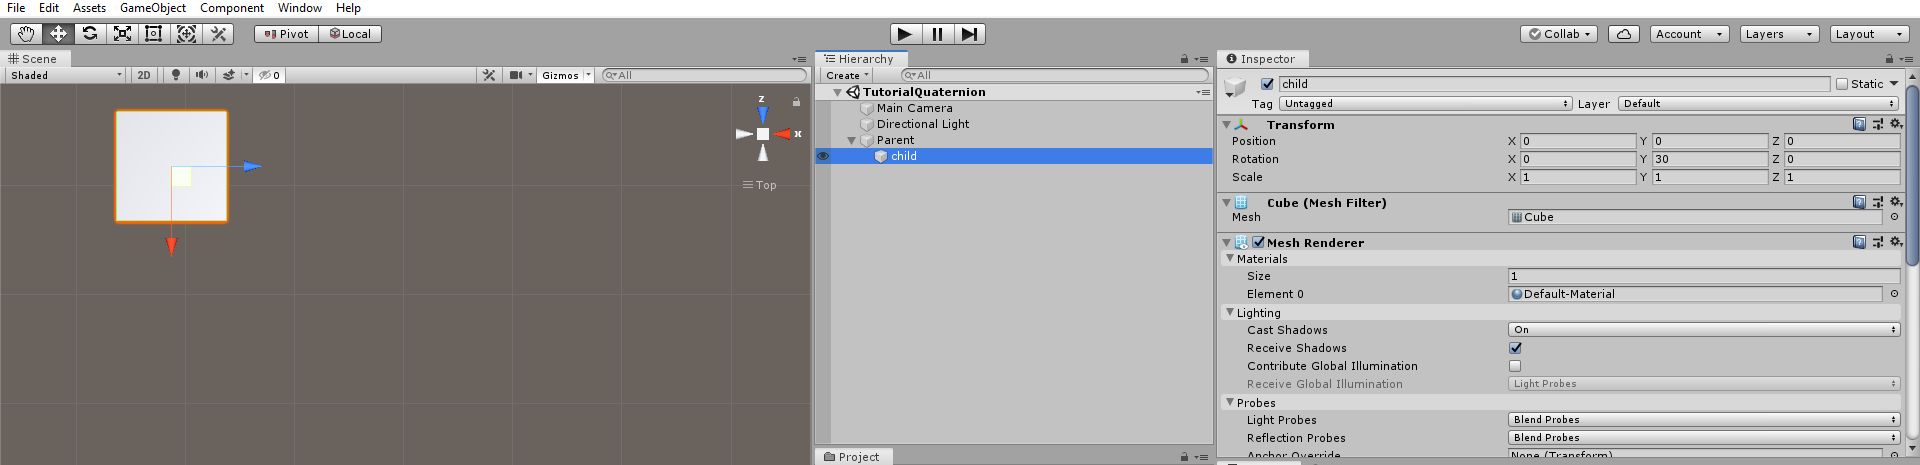
Task: Open the Reflection Probes dropdown
Action: click(1704, 438)
